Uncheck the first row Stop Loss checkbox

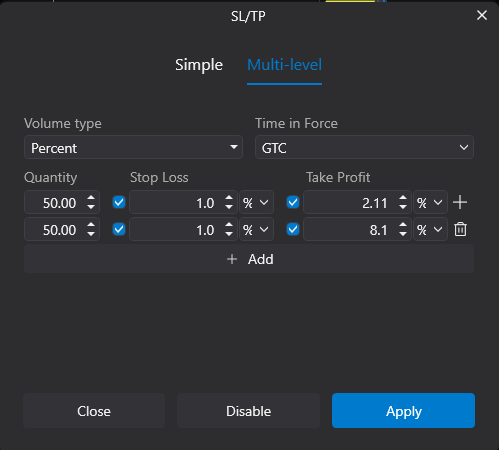point(119,202)
